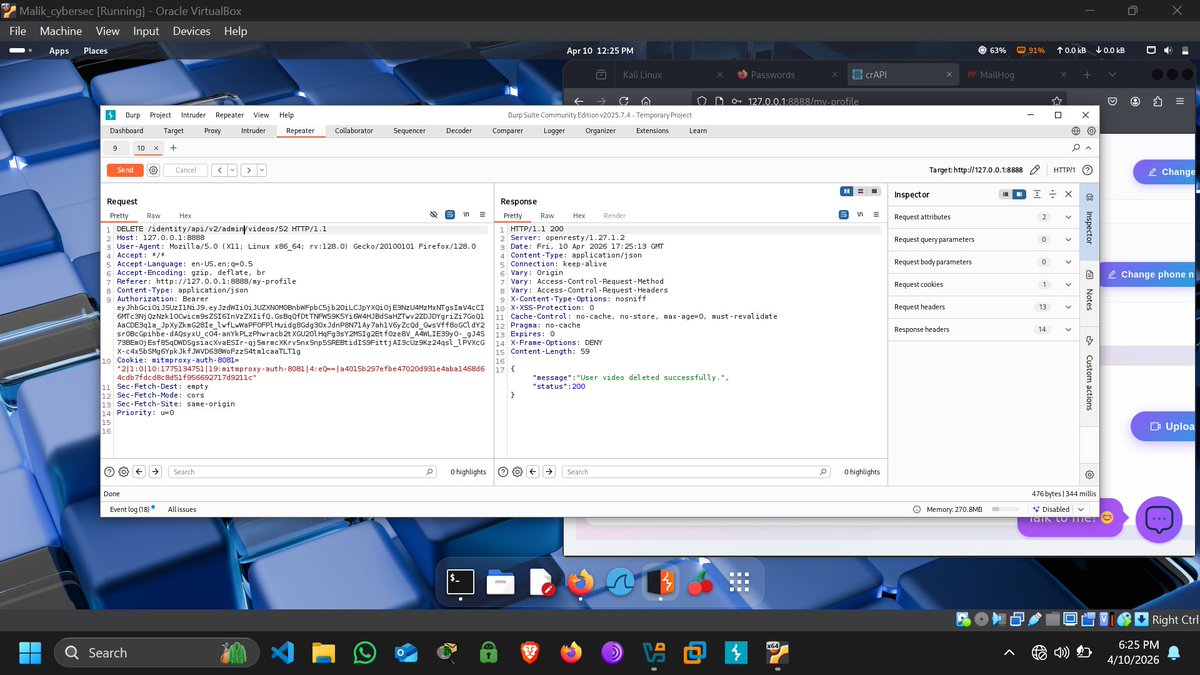Viewport: 1200px width, 675px height.
Task: Show Response in Hex view
Action: pyautogui.click(x=579, y=216)
